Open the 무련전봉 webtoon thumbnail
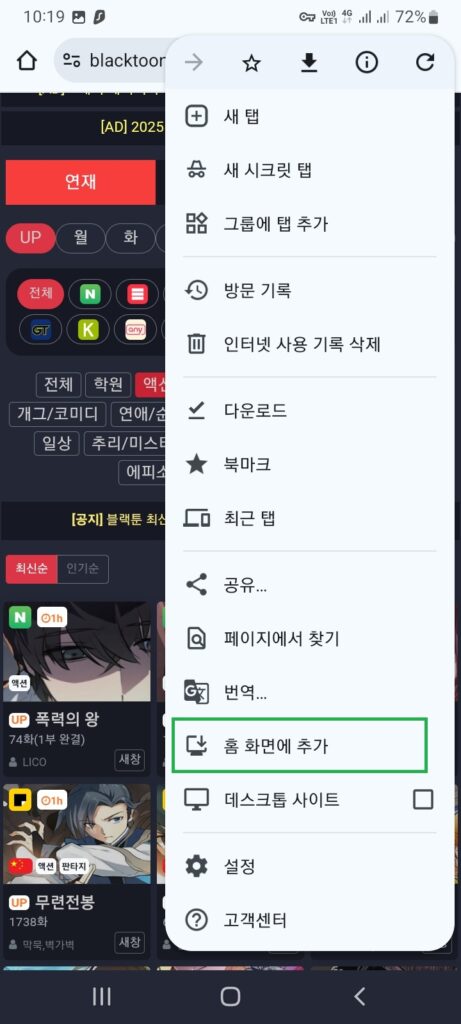 [x=76, y=834]
